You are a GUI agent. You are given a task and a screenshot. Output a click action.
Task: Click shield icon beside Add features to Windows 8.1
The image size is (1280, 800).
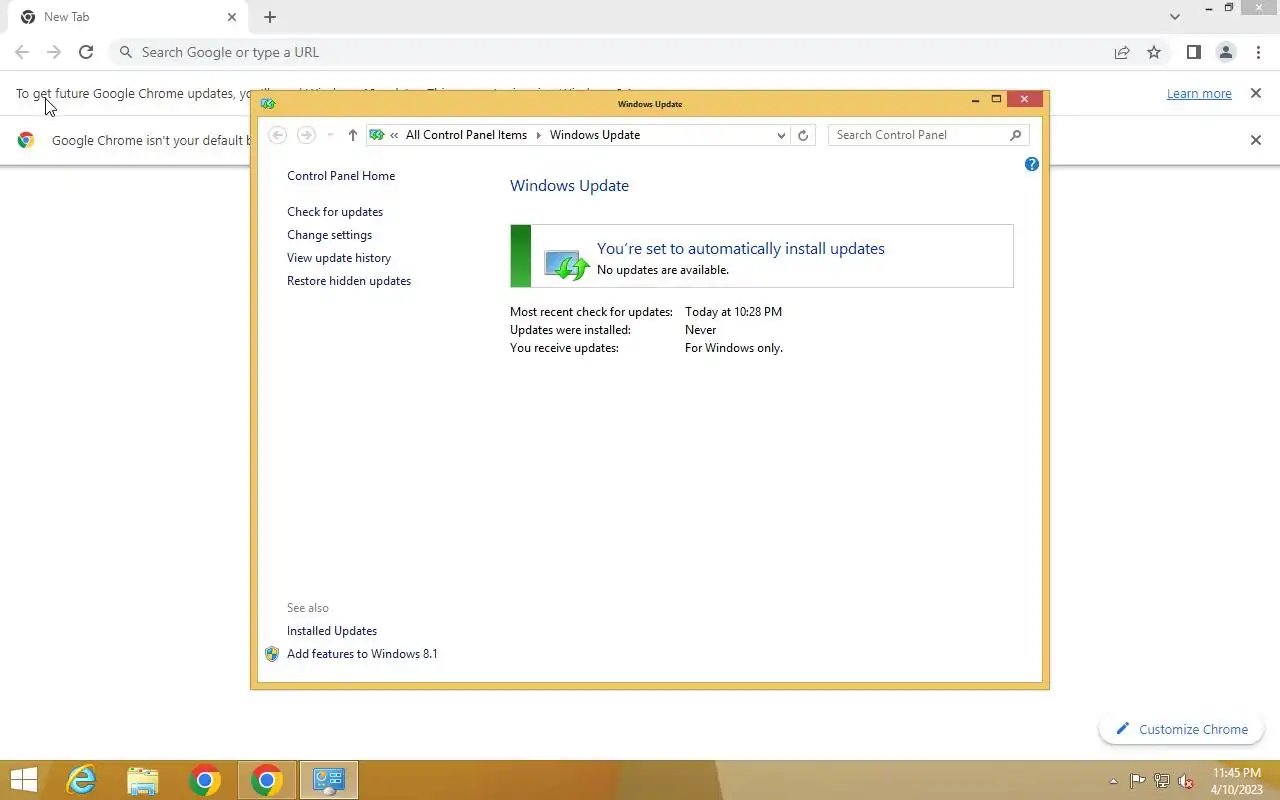click(272, 654)
